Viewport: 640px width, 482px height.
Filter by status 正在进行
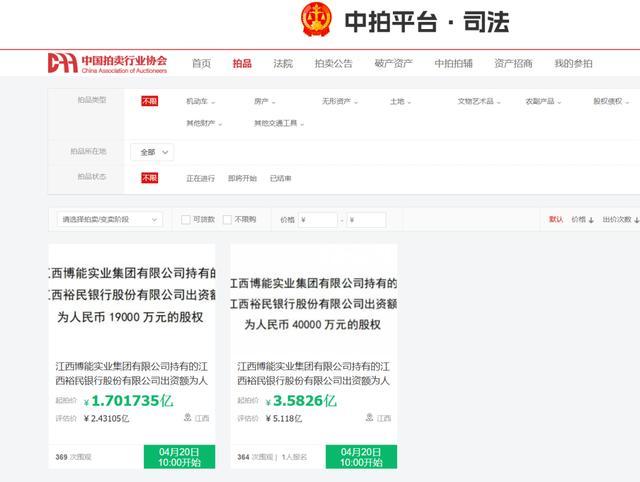point(200,178)
